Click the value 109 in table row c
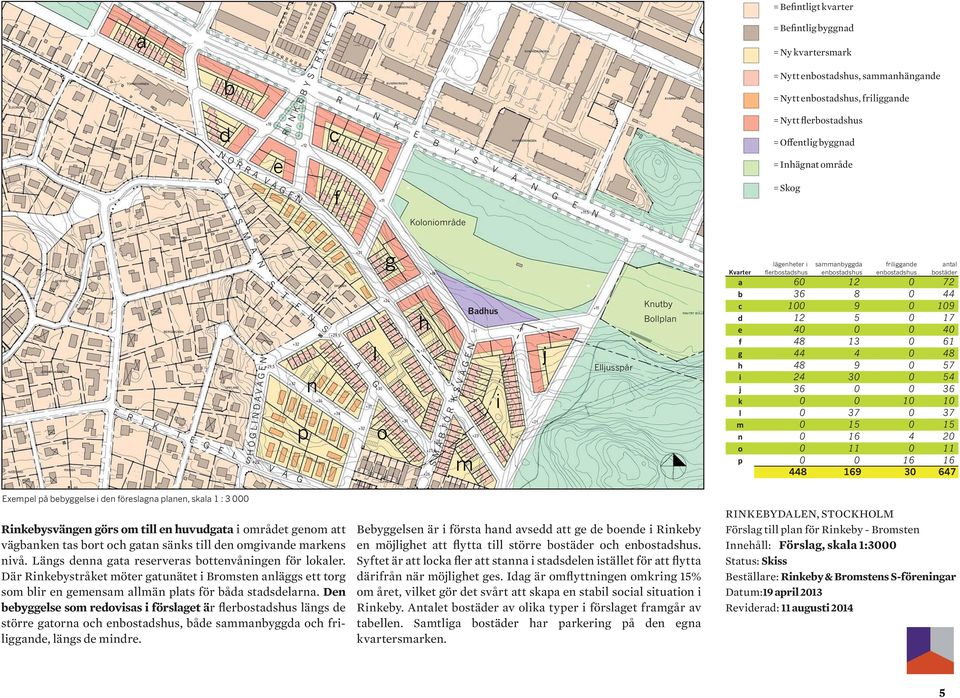The height and width of the screenshot is (698, 960). click(946, 305)
